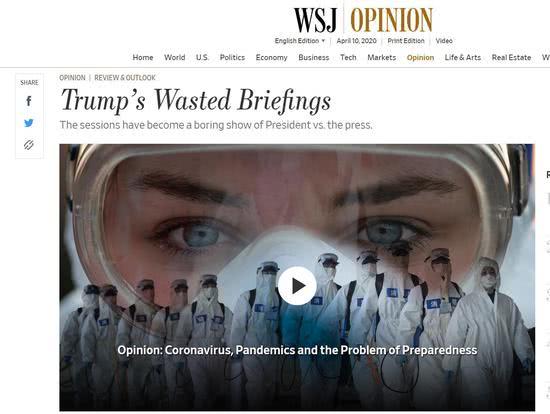The image size is (550, 414).
Task: Go to the Business section
Action: [x=314, y=57]
